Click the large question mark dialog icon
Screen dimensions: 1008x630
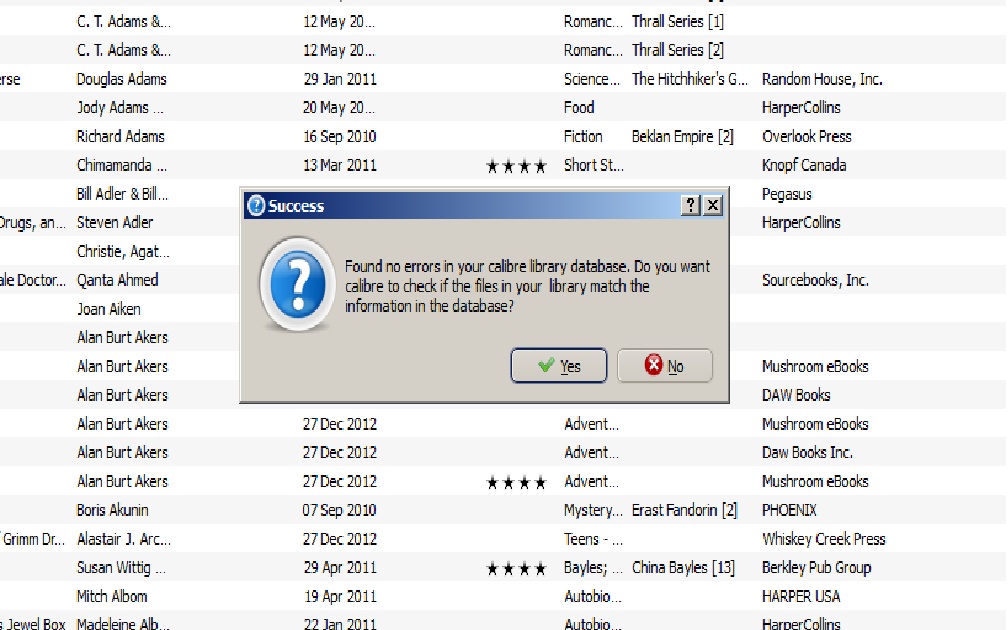point(297,284)
